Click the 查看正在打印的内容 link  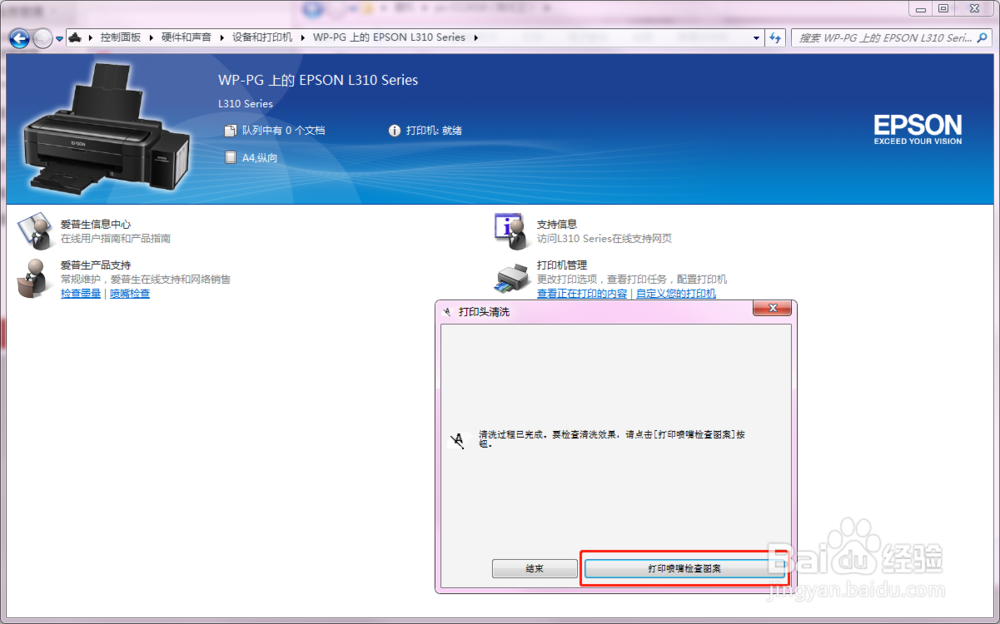coord(582,293)
